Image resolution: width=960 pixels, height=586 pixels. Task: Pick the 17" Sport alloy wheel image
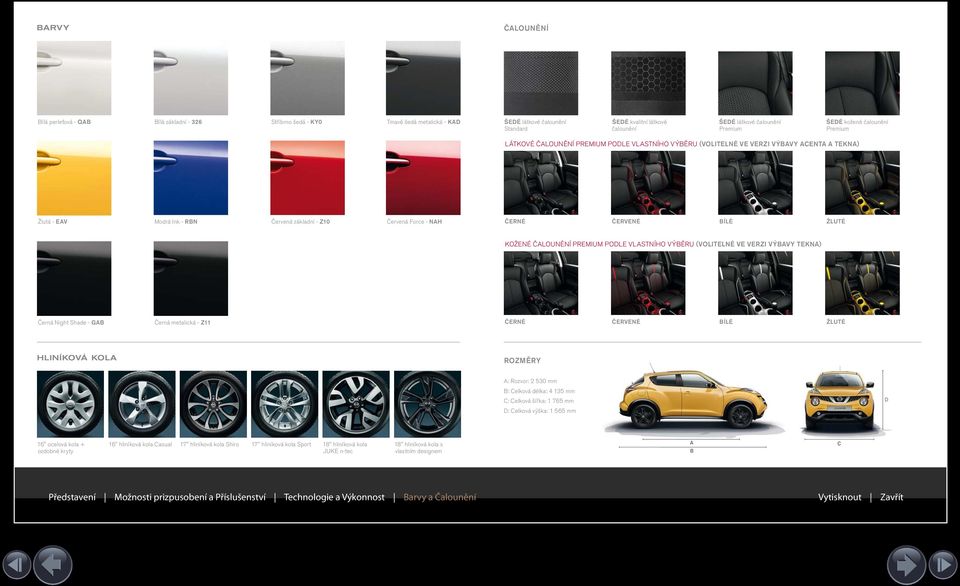coord(285,404)
